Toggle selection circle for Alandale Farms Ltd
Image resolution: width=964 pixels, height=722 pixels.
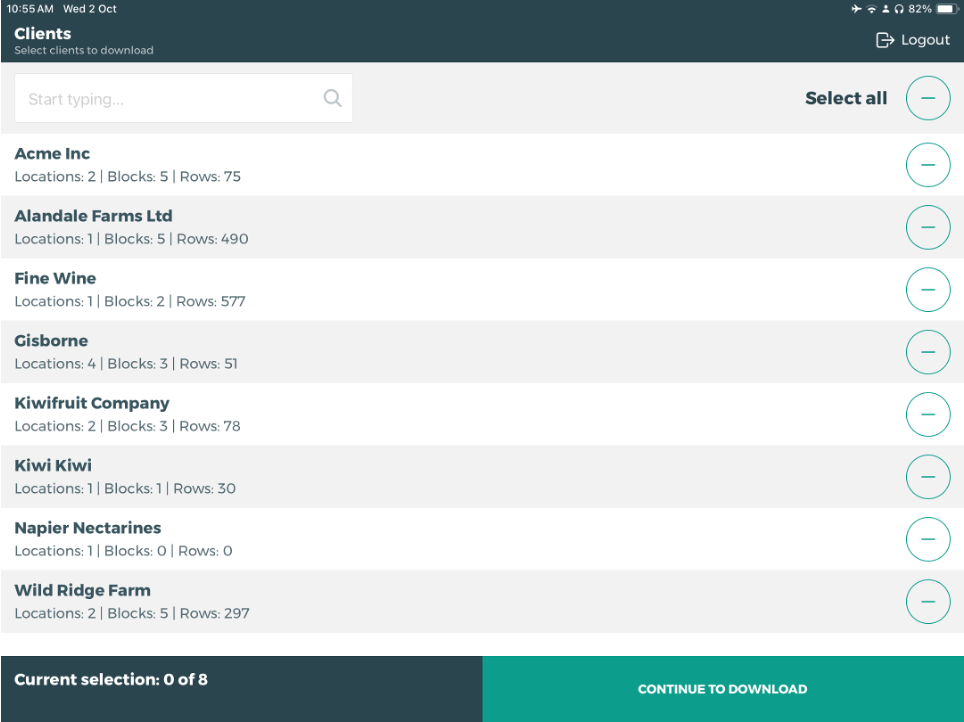pos(927,227)
